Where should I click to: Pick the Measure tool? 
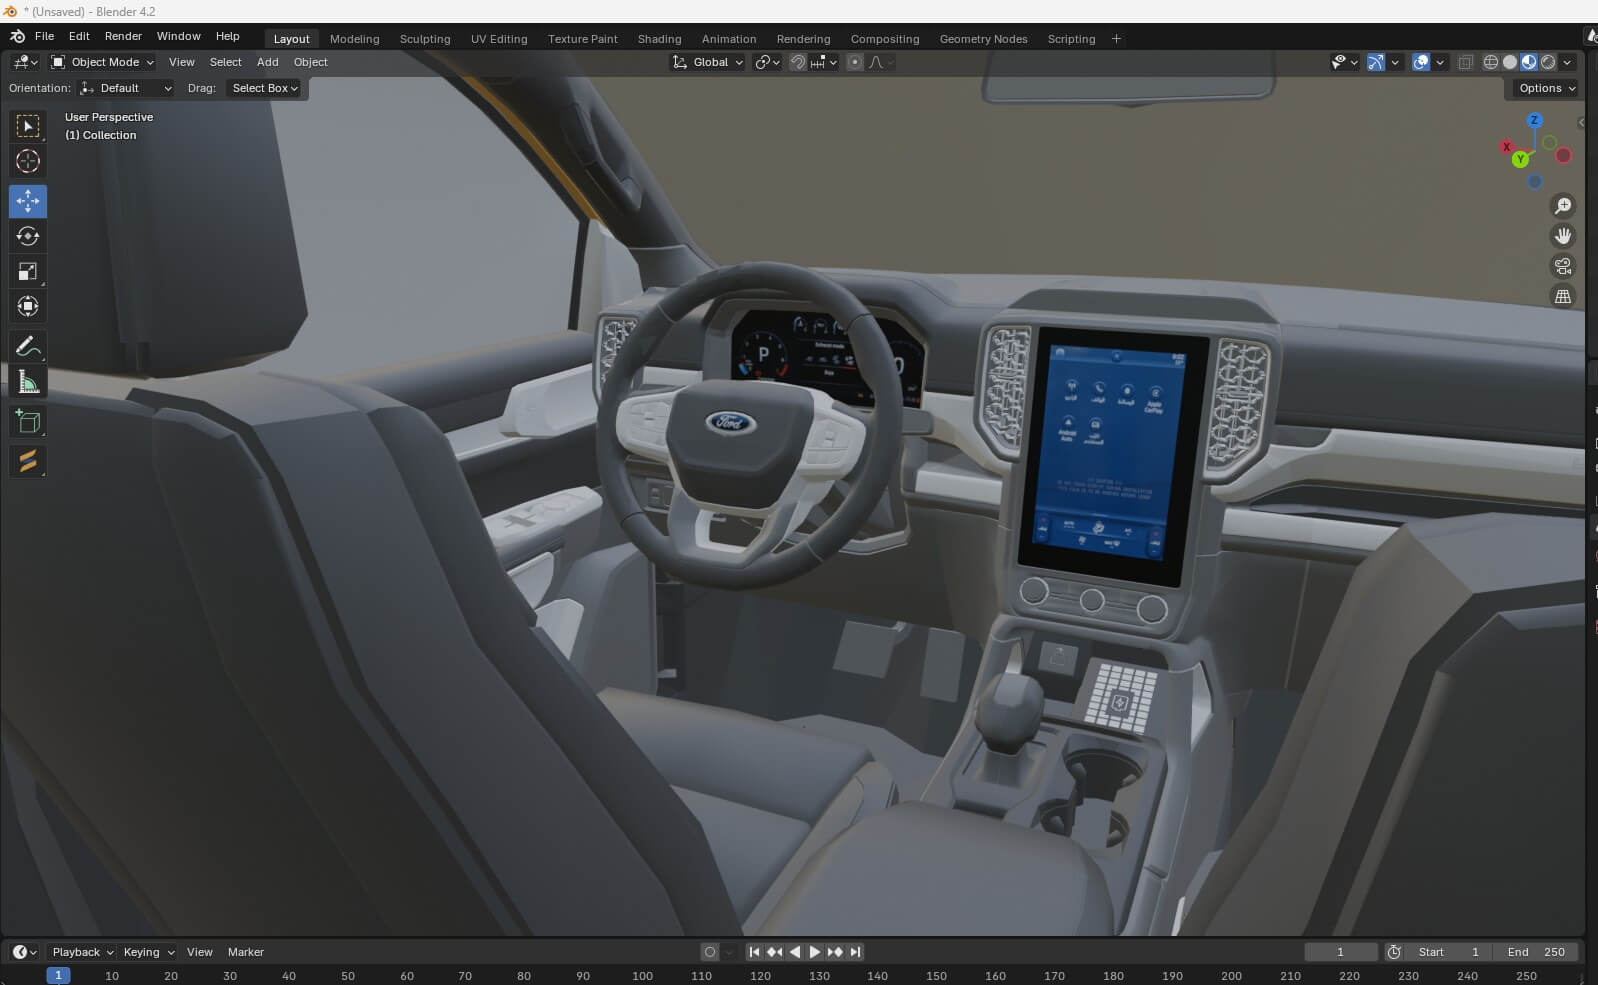click(28, 382)
